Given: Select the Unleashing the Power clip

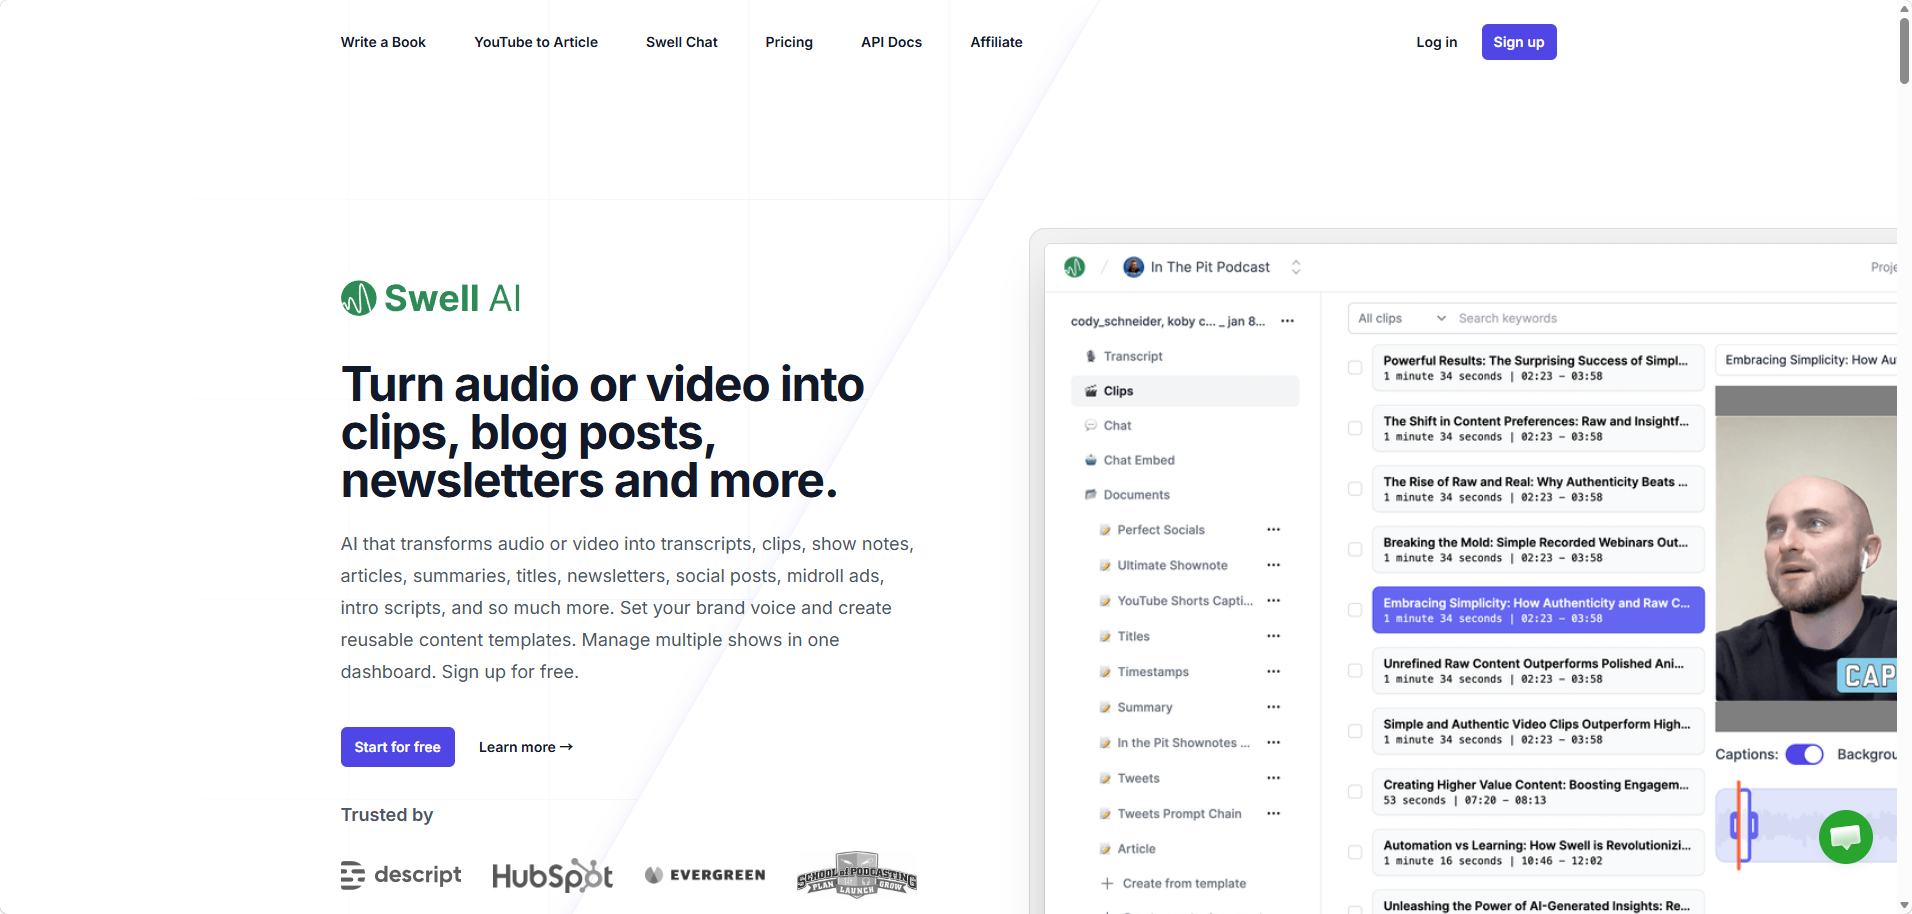Looking at the screenshot, I should coord(1538,904).
